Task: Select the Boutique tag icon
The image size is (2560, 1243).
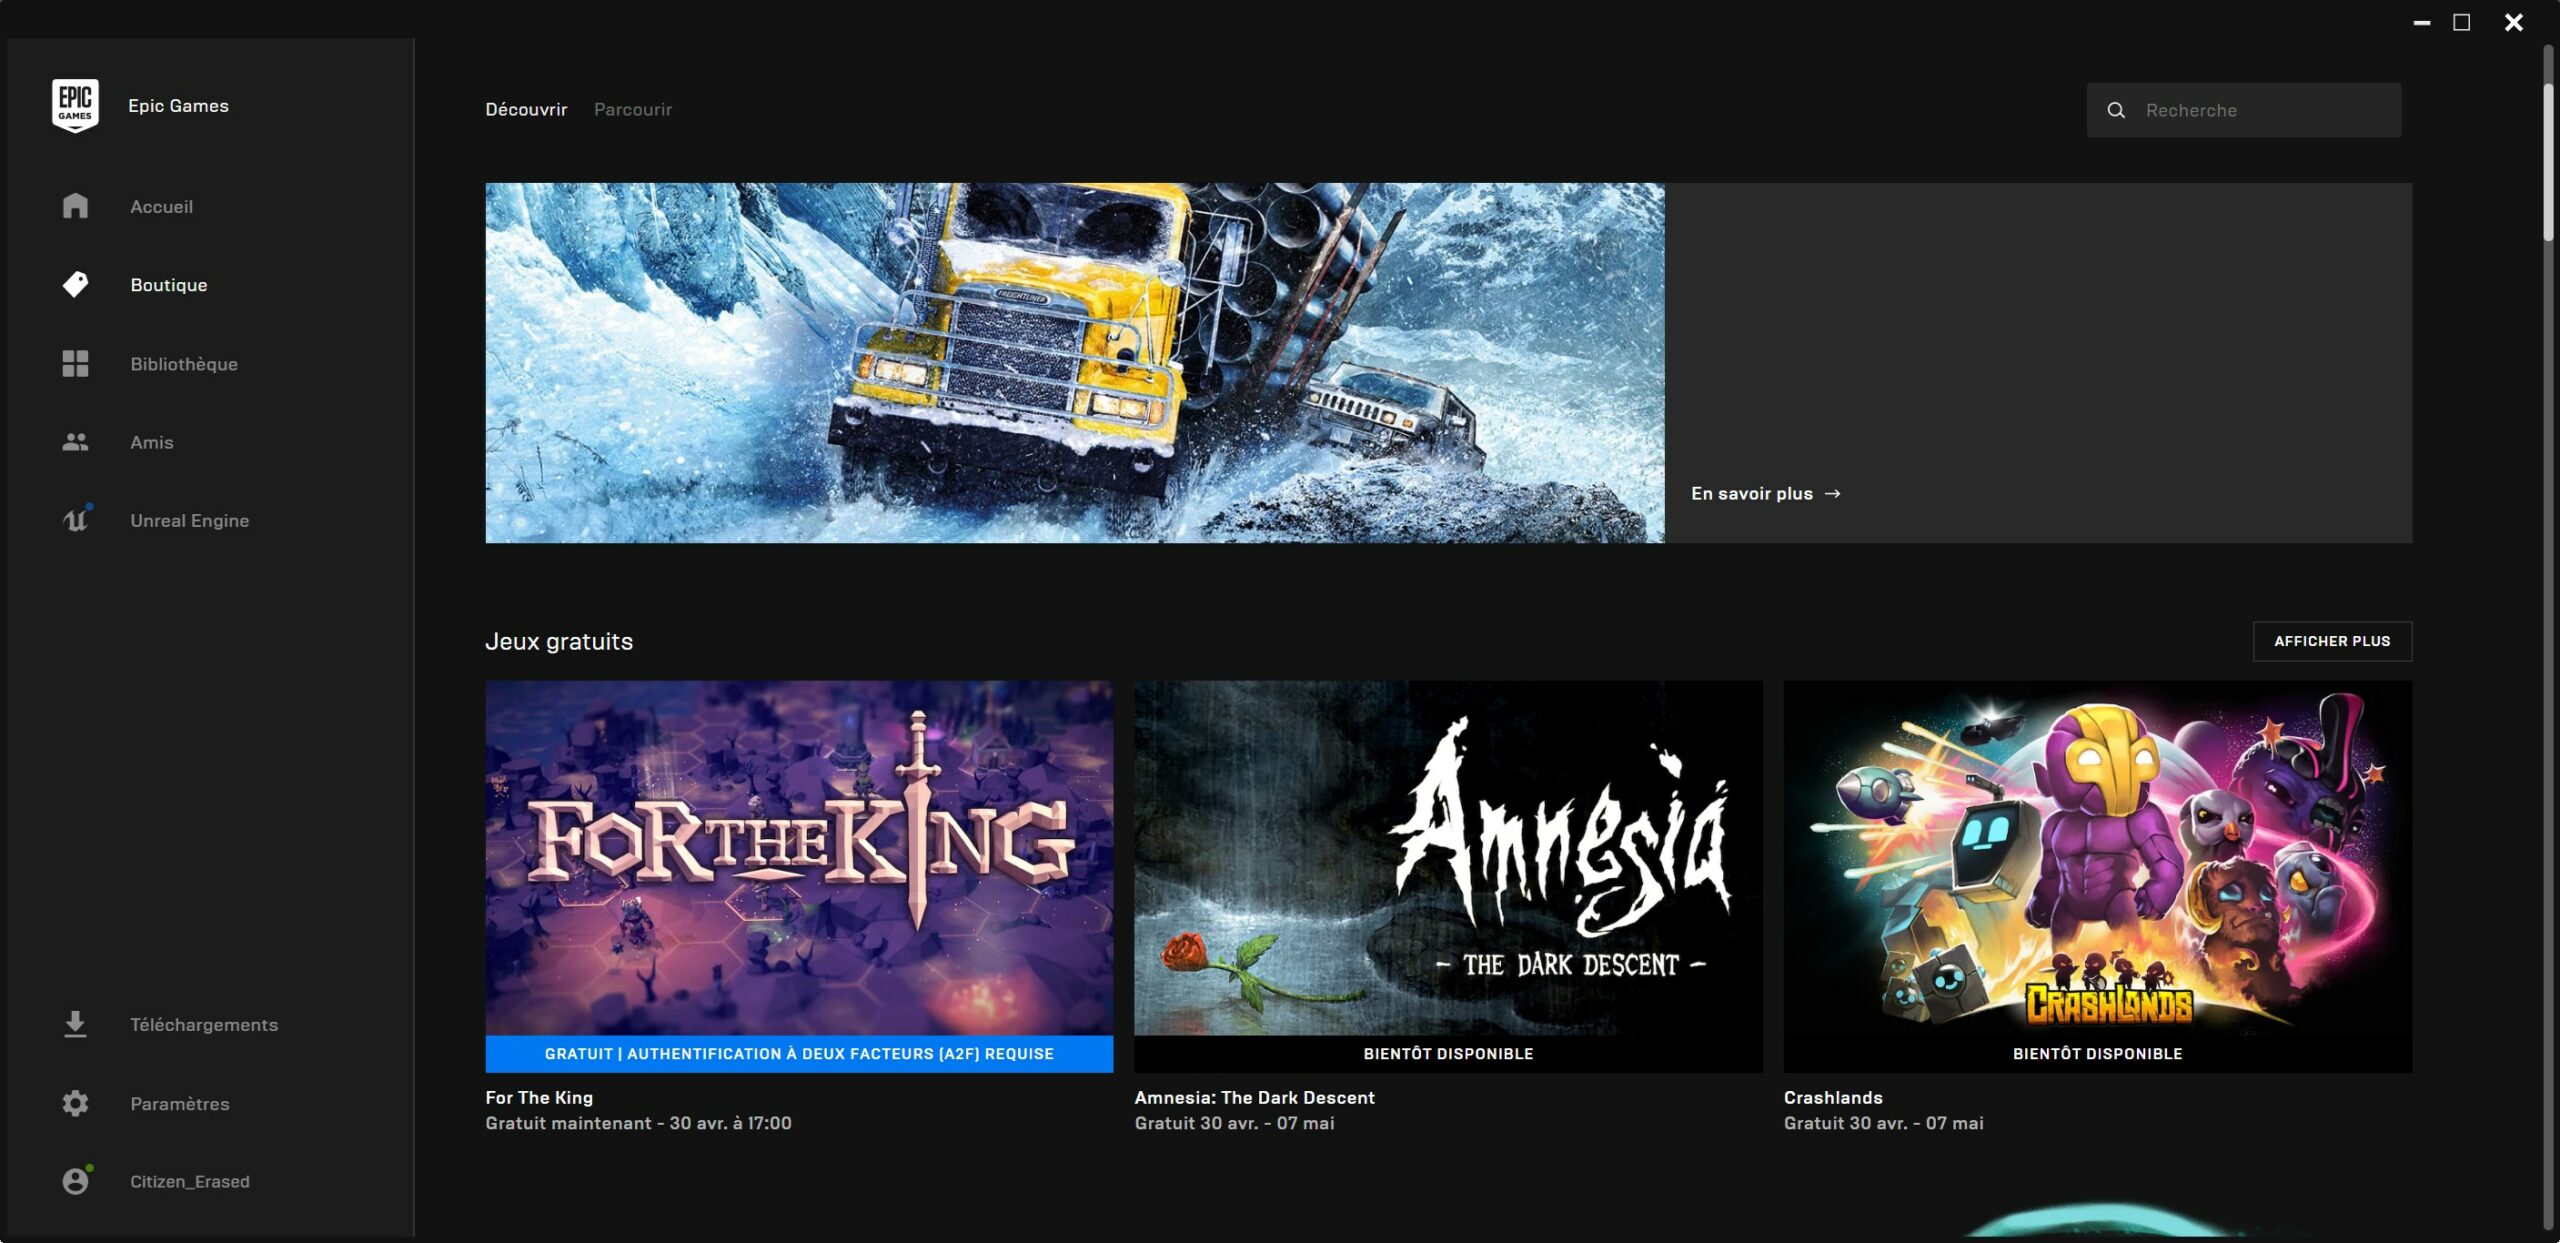Action: pyautogui.click(x=75, y=285)
